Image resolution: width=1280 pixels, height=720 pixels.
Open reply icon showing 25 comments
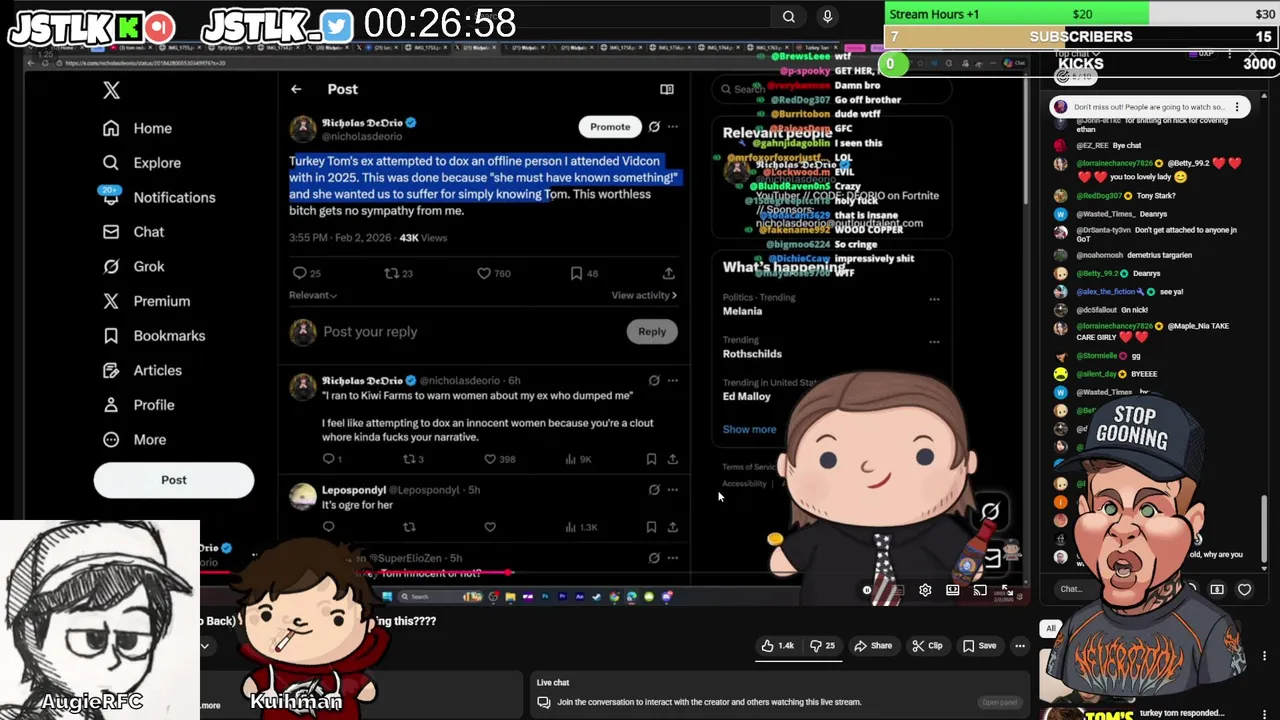coord(299,273)
